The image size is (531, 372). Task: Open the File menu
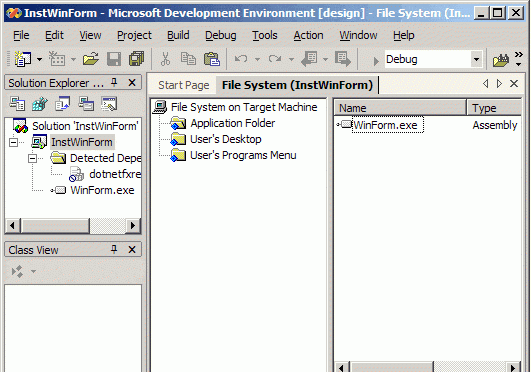coord(21,35)
